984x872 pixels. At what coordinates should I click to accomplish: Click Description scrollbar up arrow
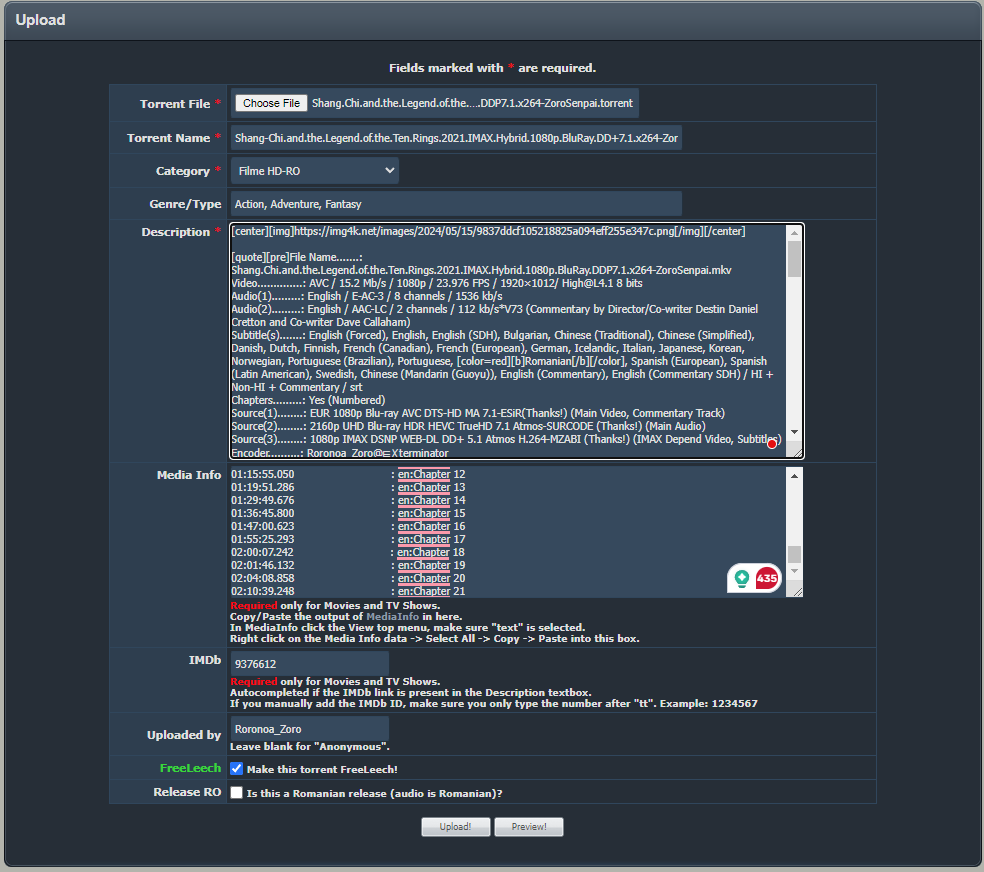pyautogui.click(x=794, y=232)
